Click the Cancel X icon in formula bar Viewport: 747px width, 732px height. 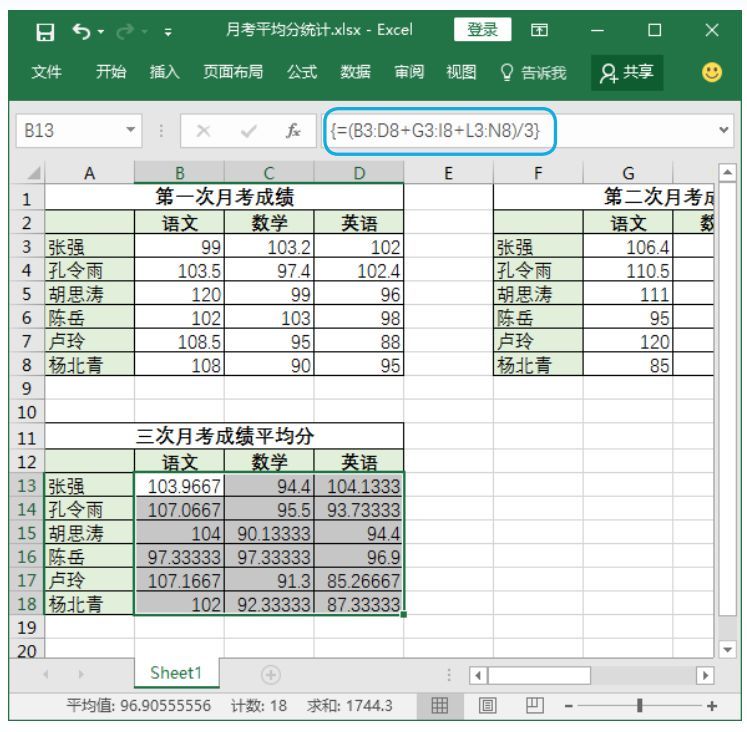pyautogui.click(x=203, y=130)
